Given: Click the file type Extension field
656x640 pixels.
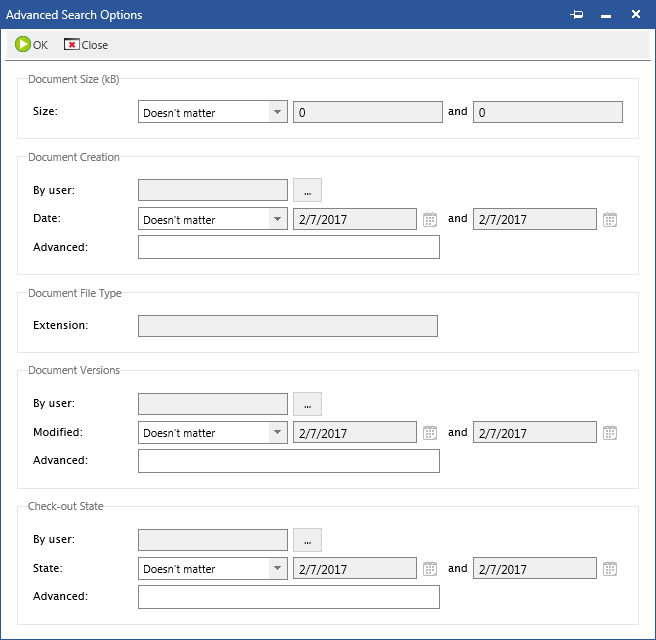Looking at the screenshot, I should pyautogui.click(x=287, y=326).
